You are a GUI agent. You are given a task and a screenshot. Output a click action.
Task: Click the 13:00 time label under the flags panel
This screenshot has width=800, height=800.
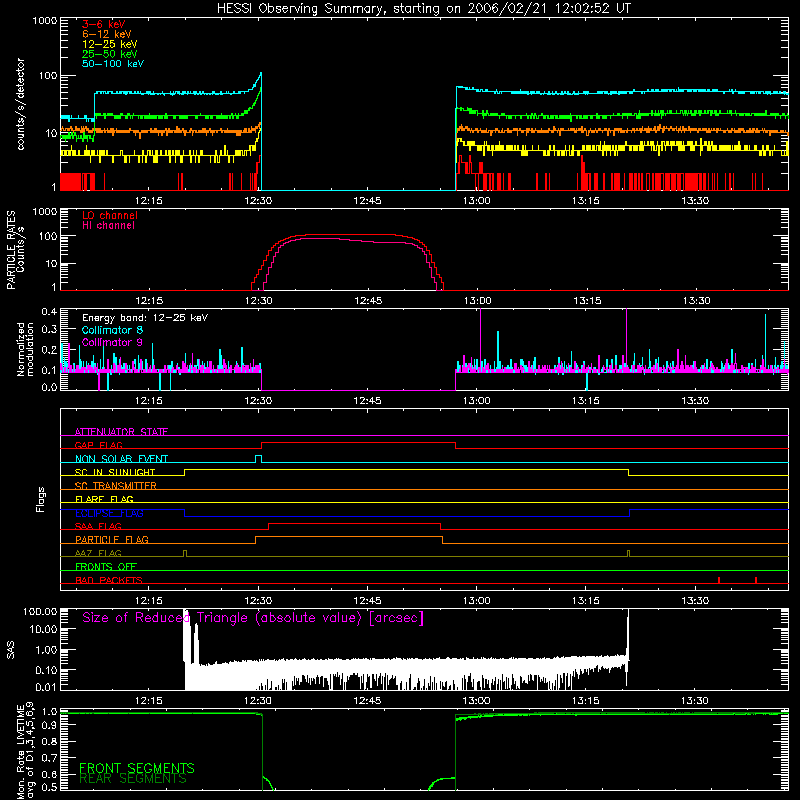(x=477, y=601)
